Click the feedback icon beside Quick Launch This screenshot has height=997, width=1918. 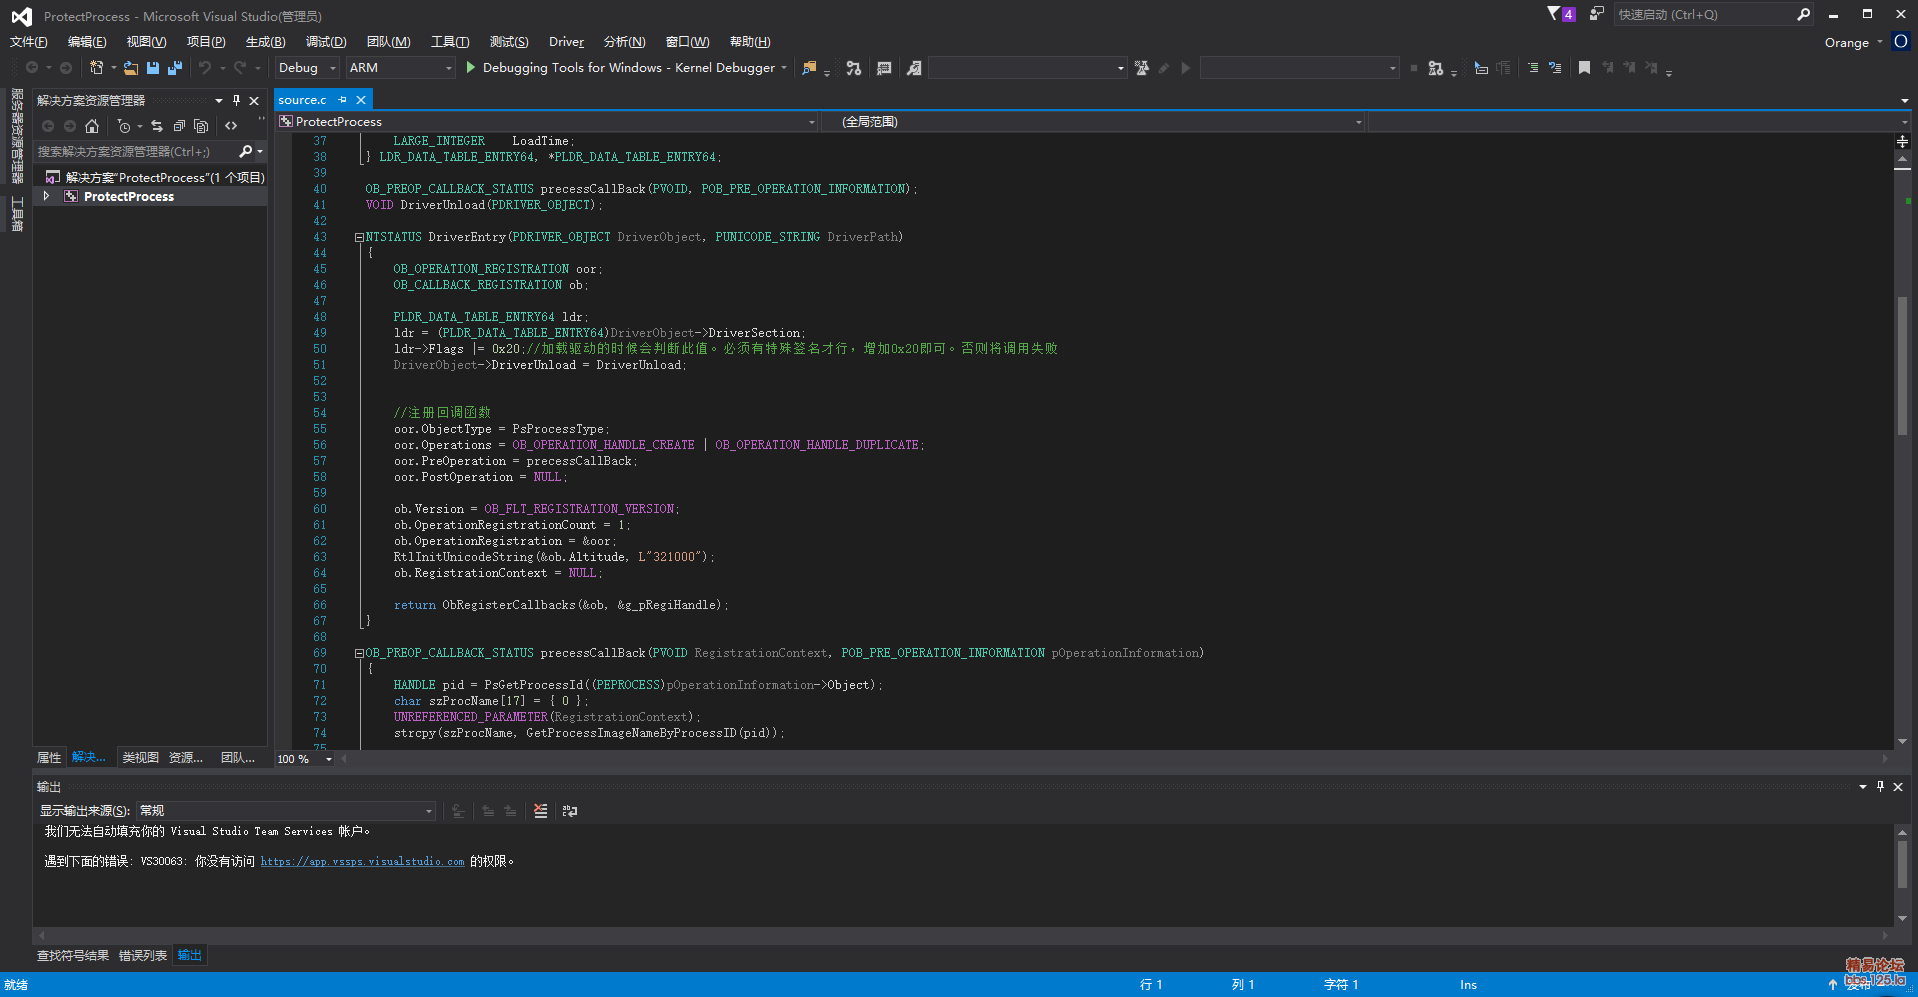(x=1596, y=14)
